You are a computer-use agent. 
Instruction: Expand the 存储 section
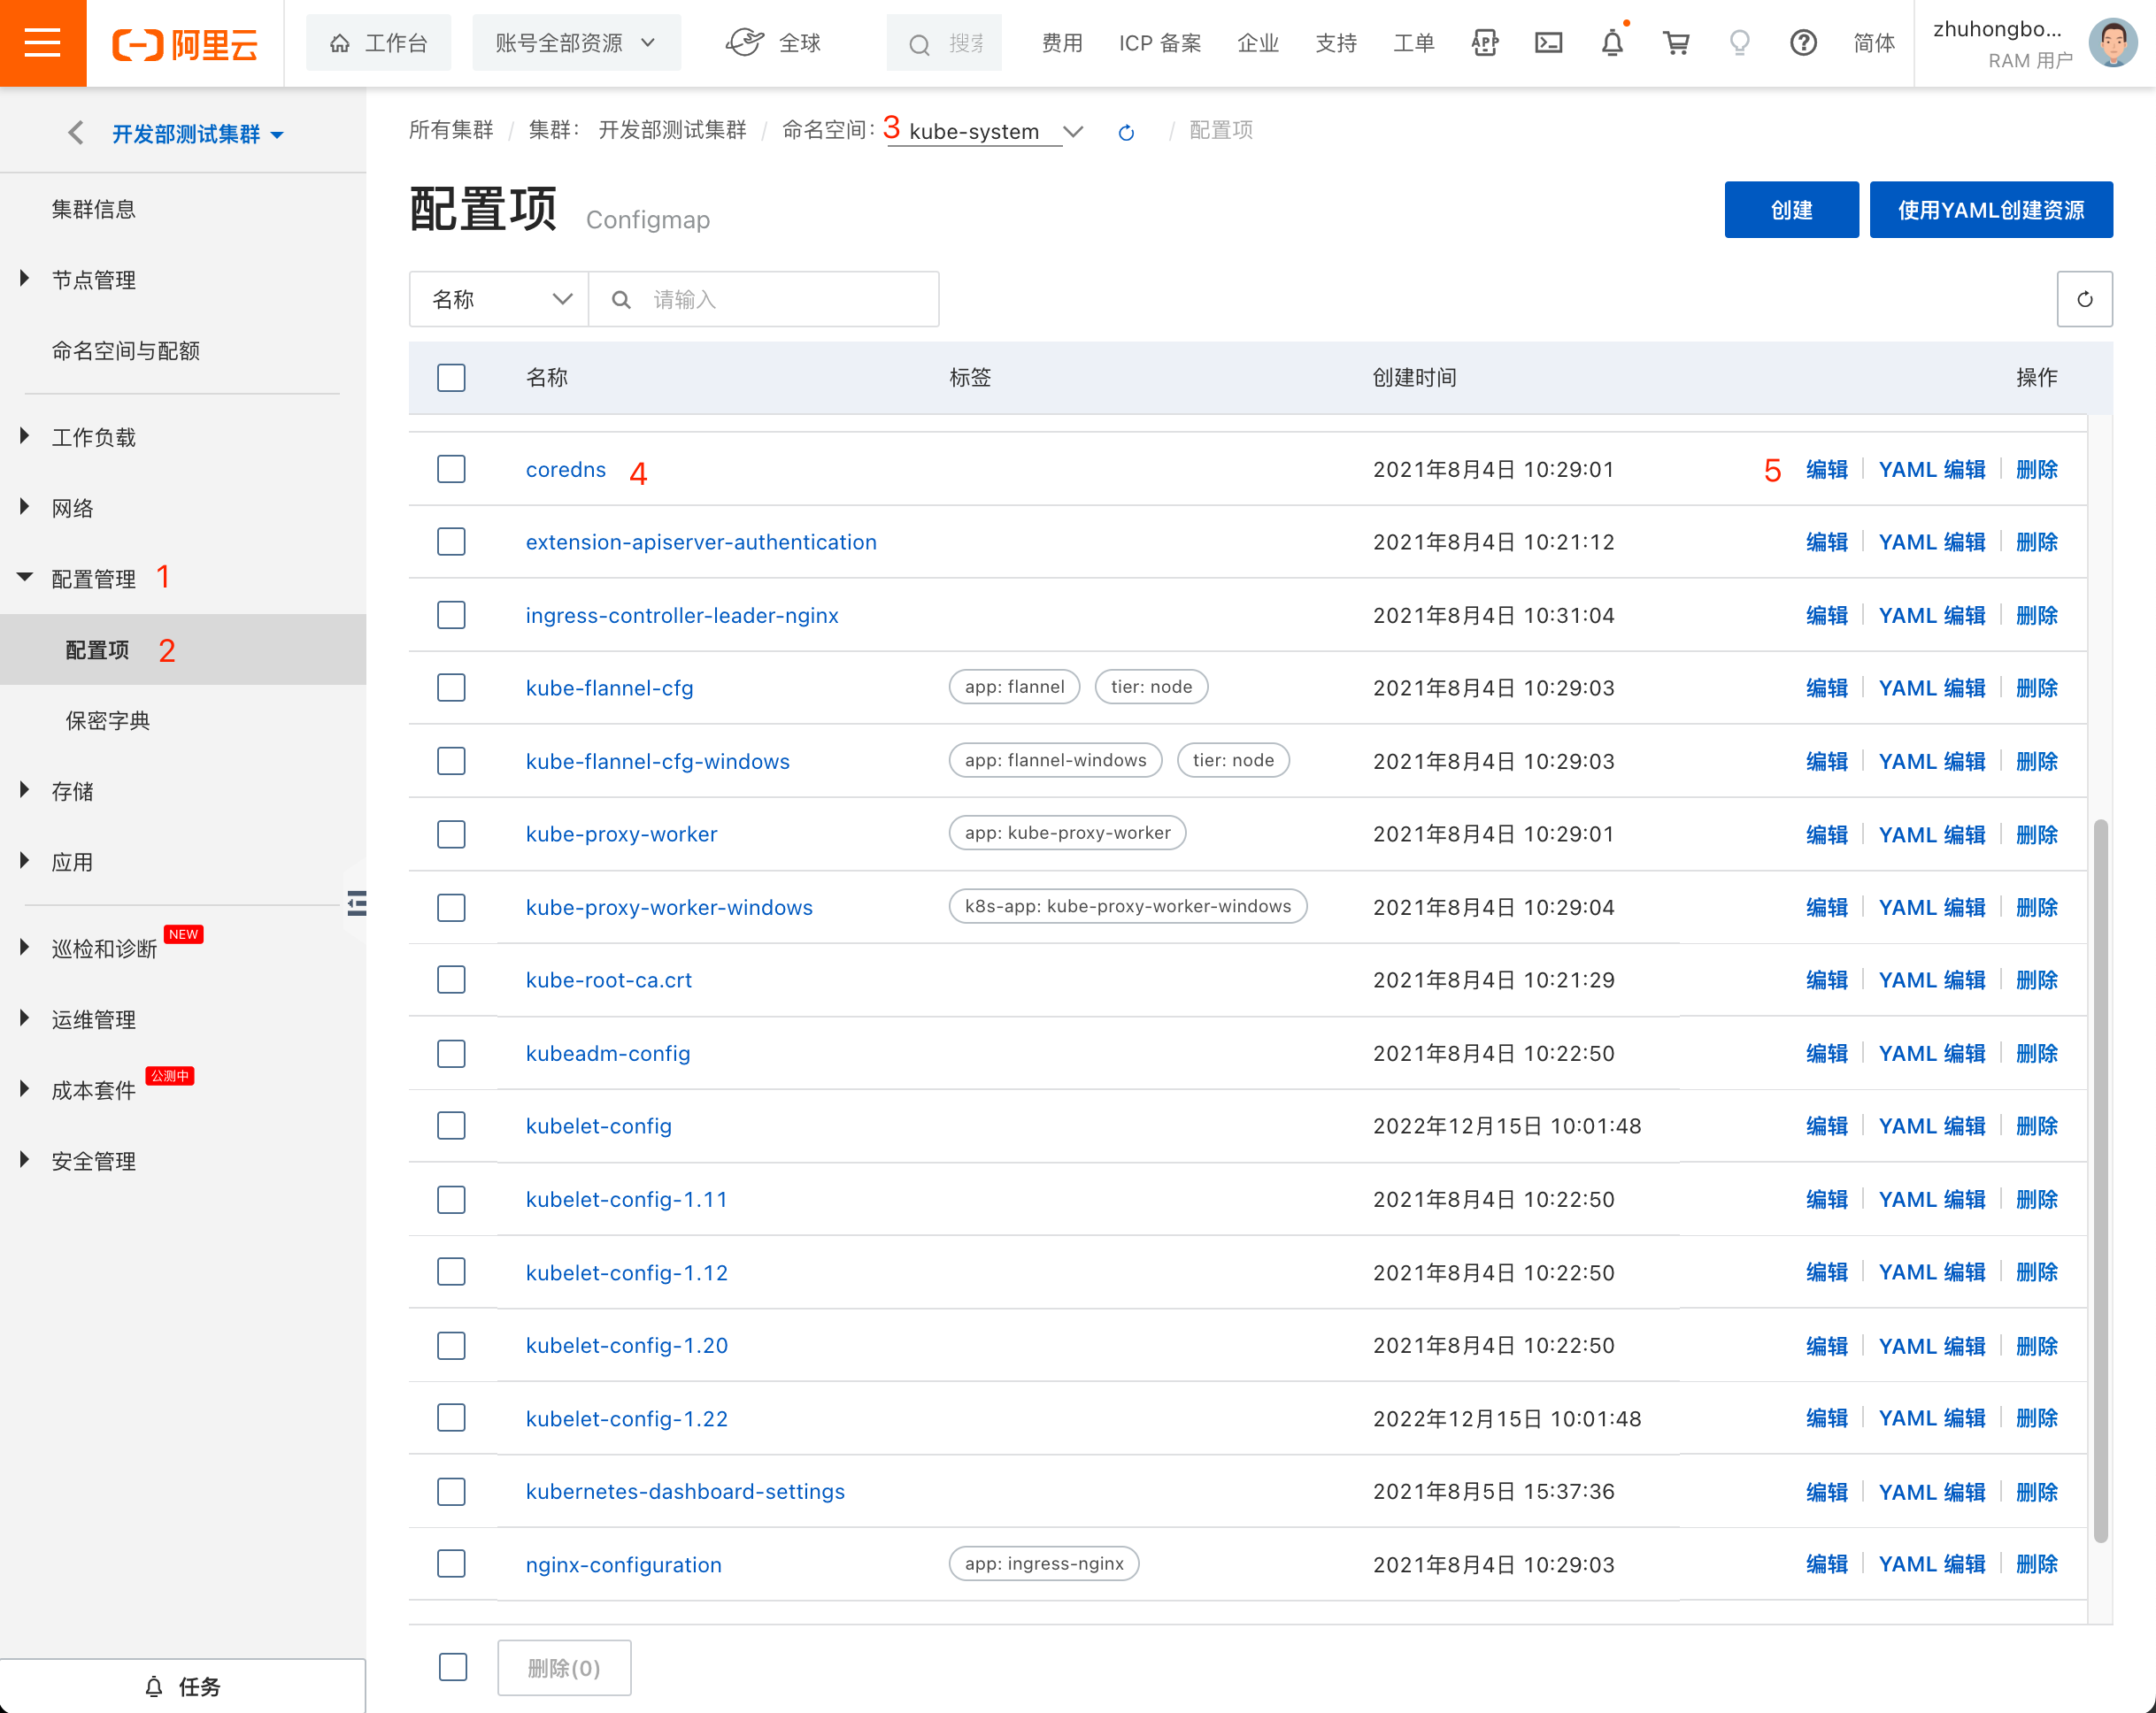pyautogui.click(x=72, y=791)
